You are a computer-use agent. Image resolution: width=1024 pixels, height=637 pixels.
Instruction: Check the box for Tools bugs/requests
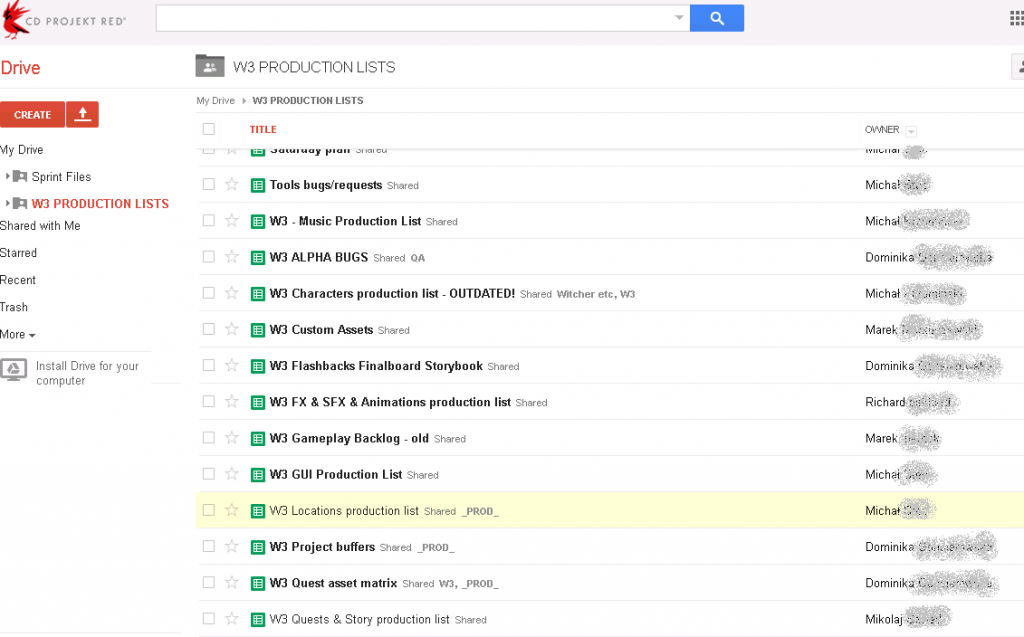coord(208,184)
